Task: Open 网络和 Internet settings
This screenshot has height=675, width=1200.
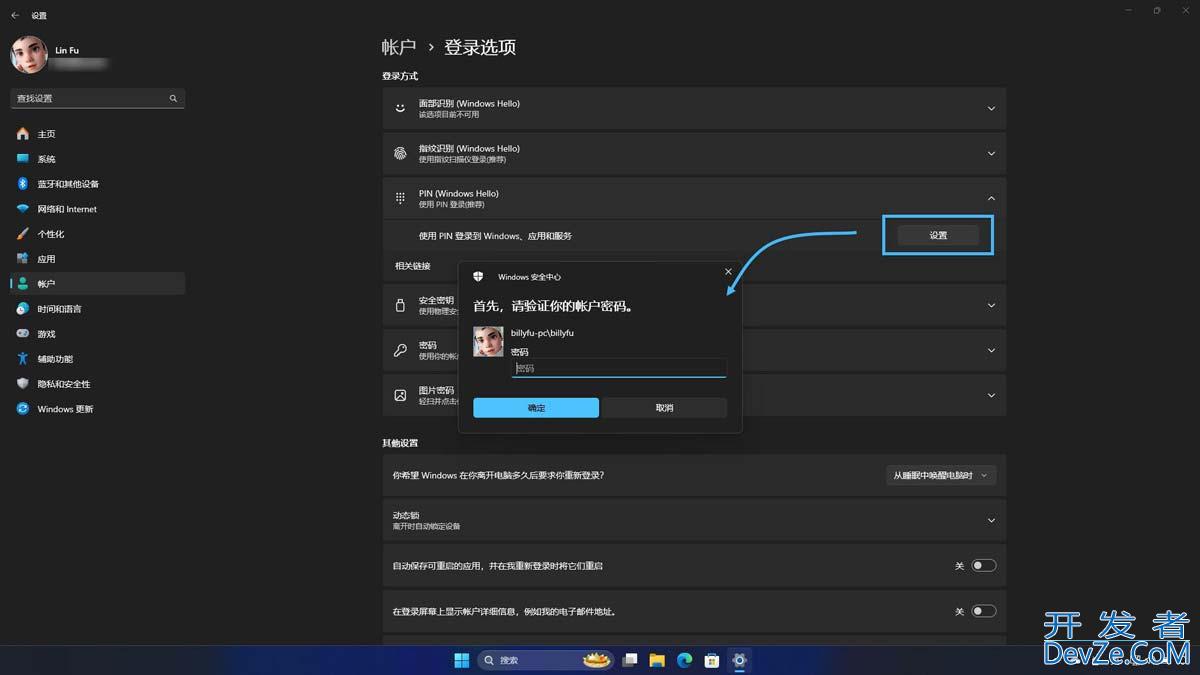Action: [97, 209]
